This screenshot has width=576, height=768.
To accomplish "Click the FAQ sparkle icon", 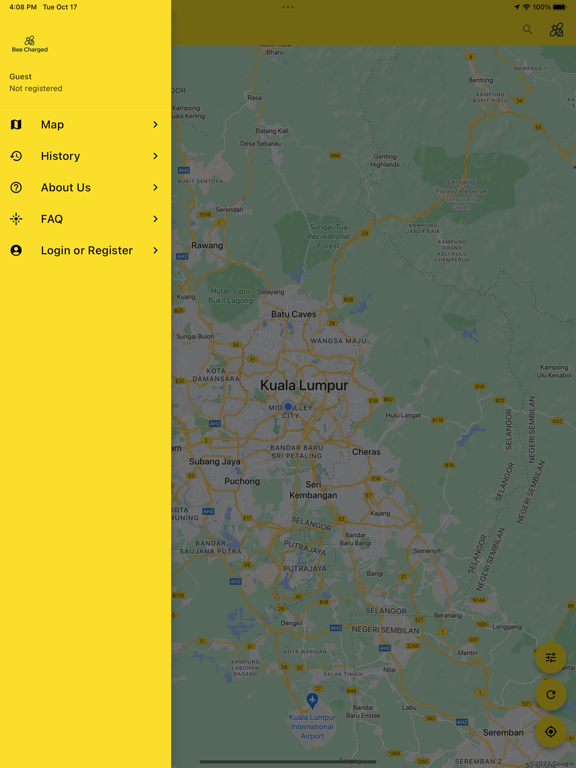I will pyautogui.click(x=16, y=218).
